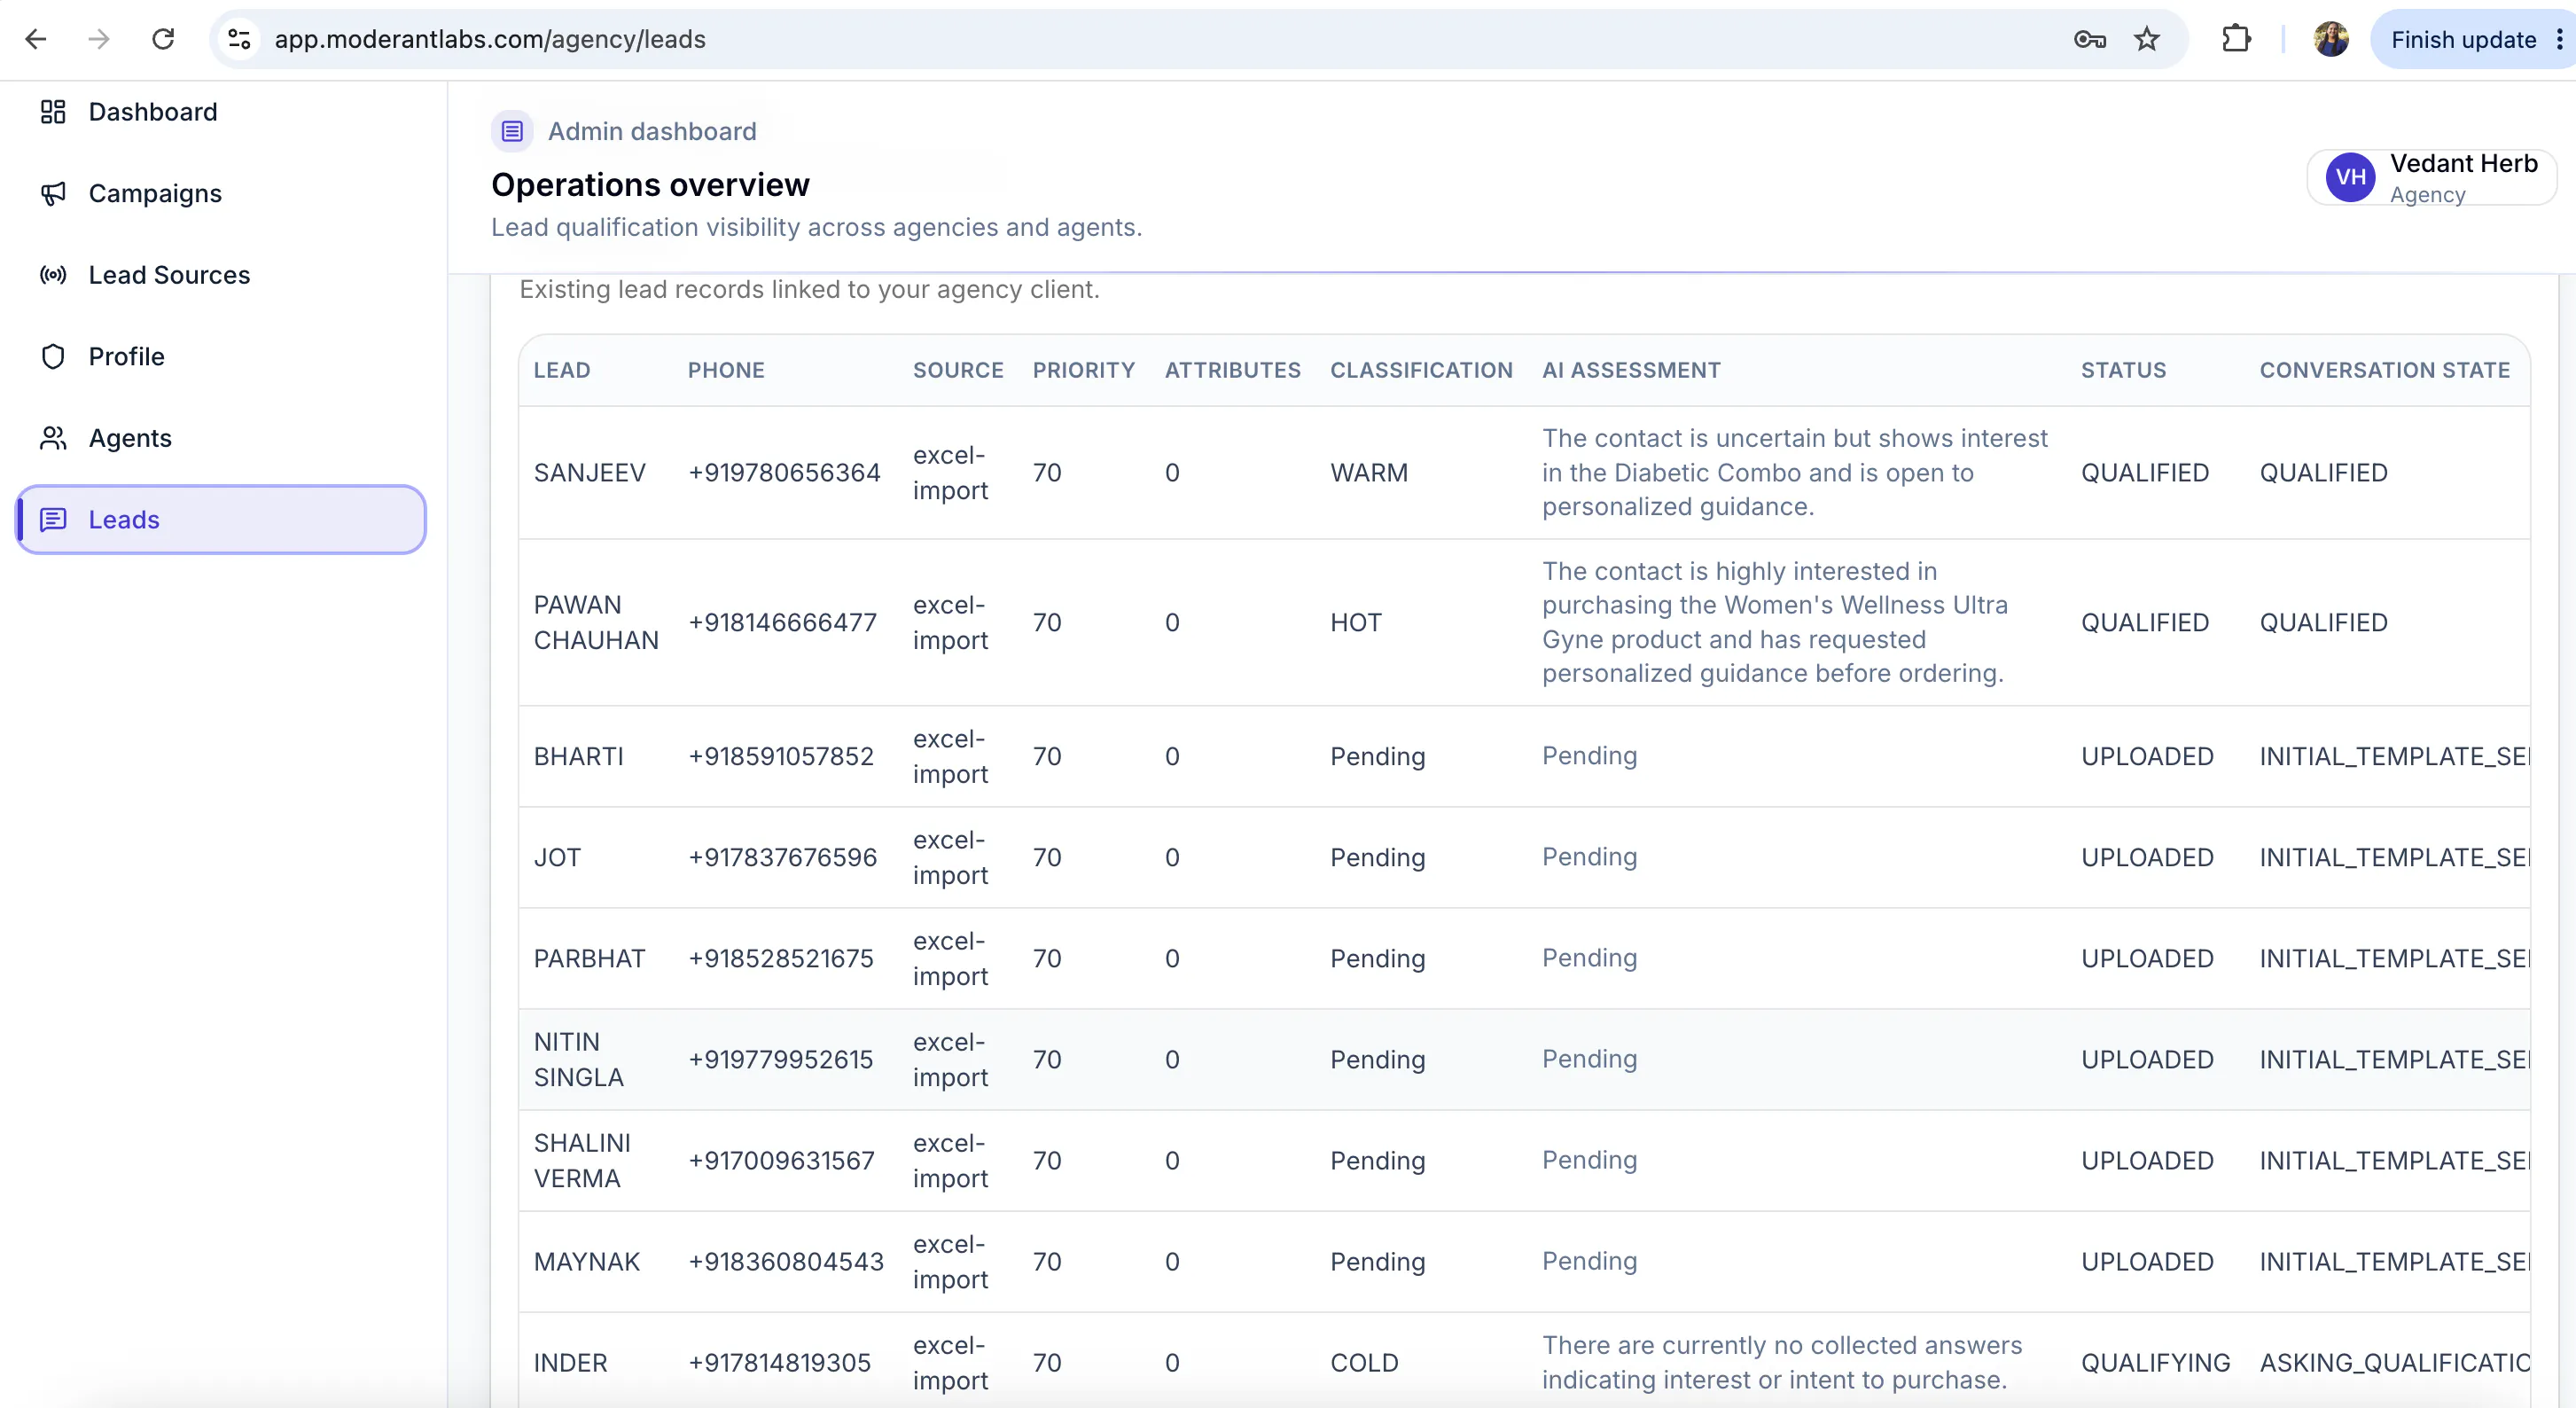
Task: Select the MAYNAK lead name
Action: pos(587,1261)
